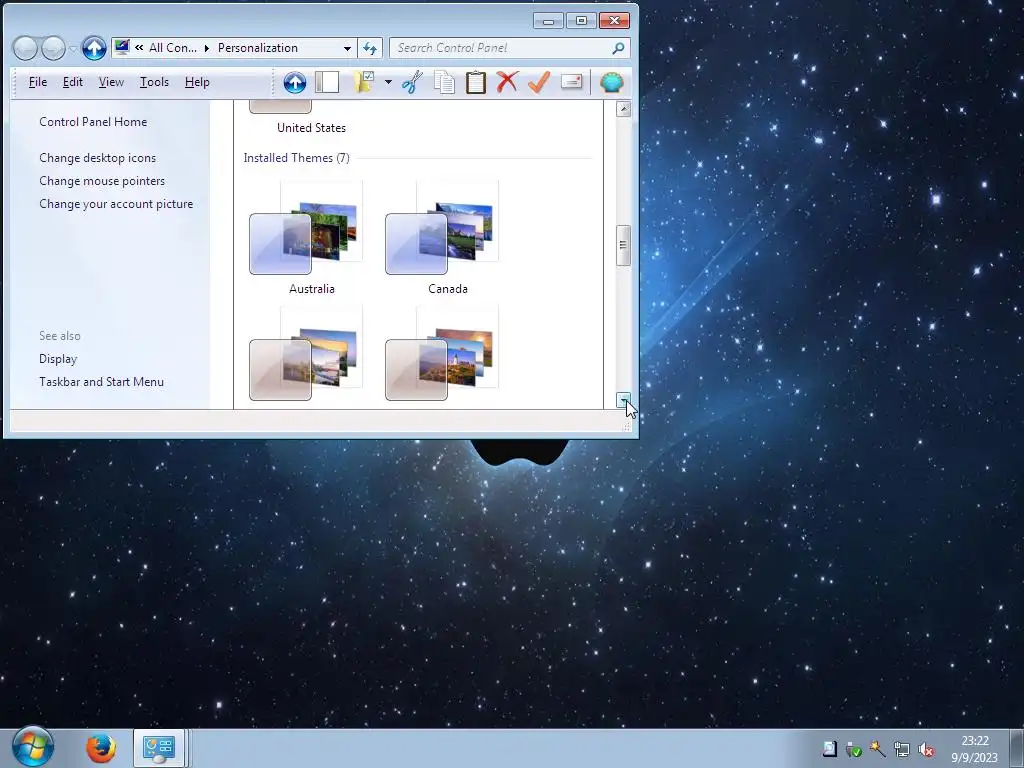Select the theme thumbnail below Australia

[306, 353]
